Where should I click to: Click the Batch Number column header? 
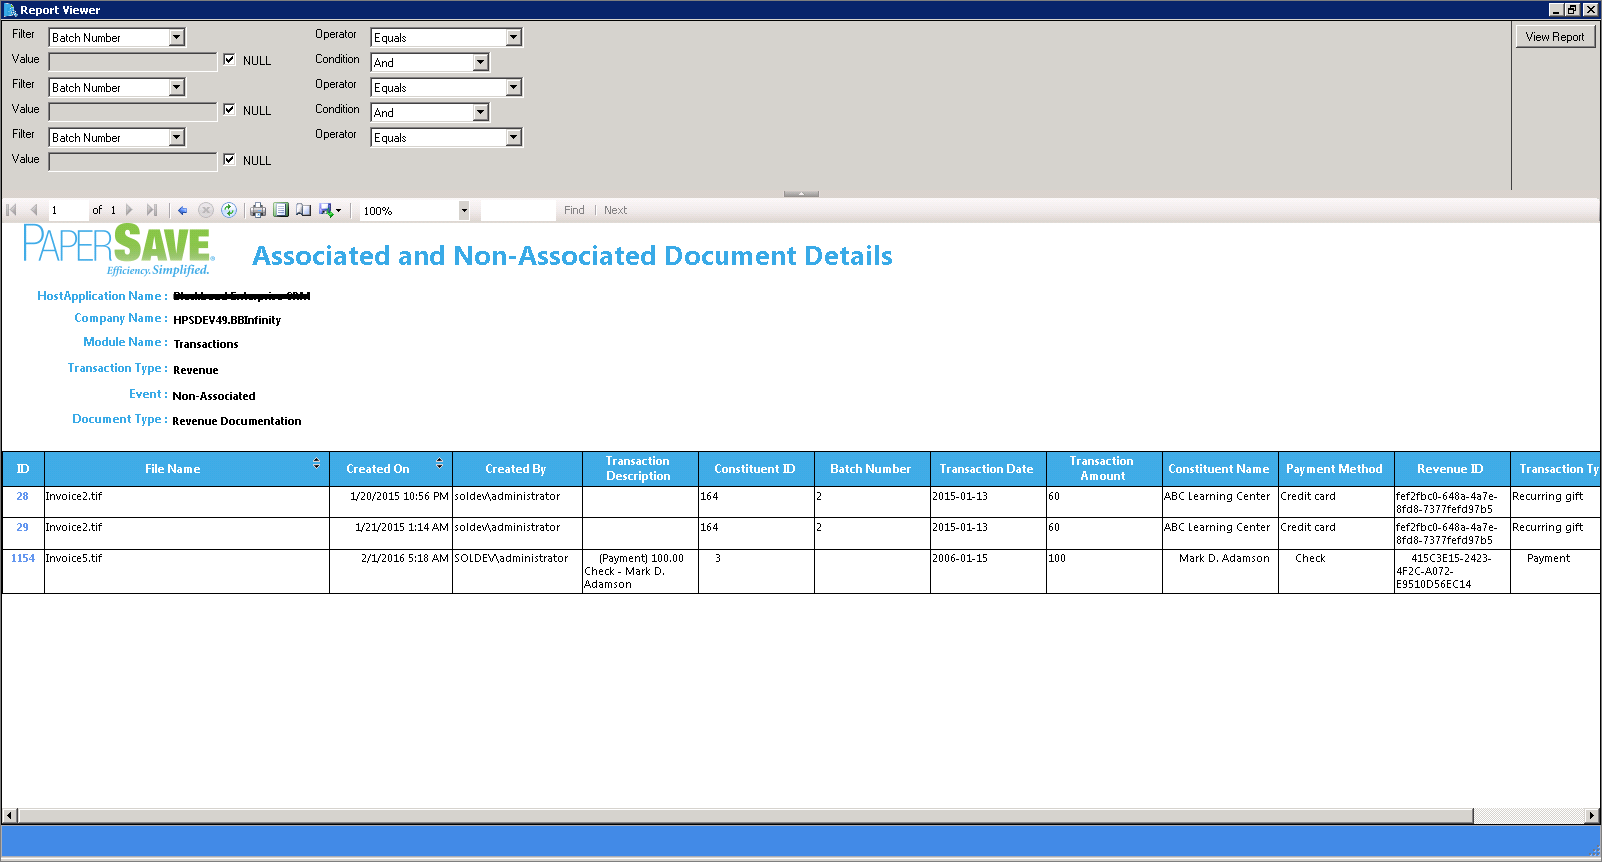click(x=872, y=468)
